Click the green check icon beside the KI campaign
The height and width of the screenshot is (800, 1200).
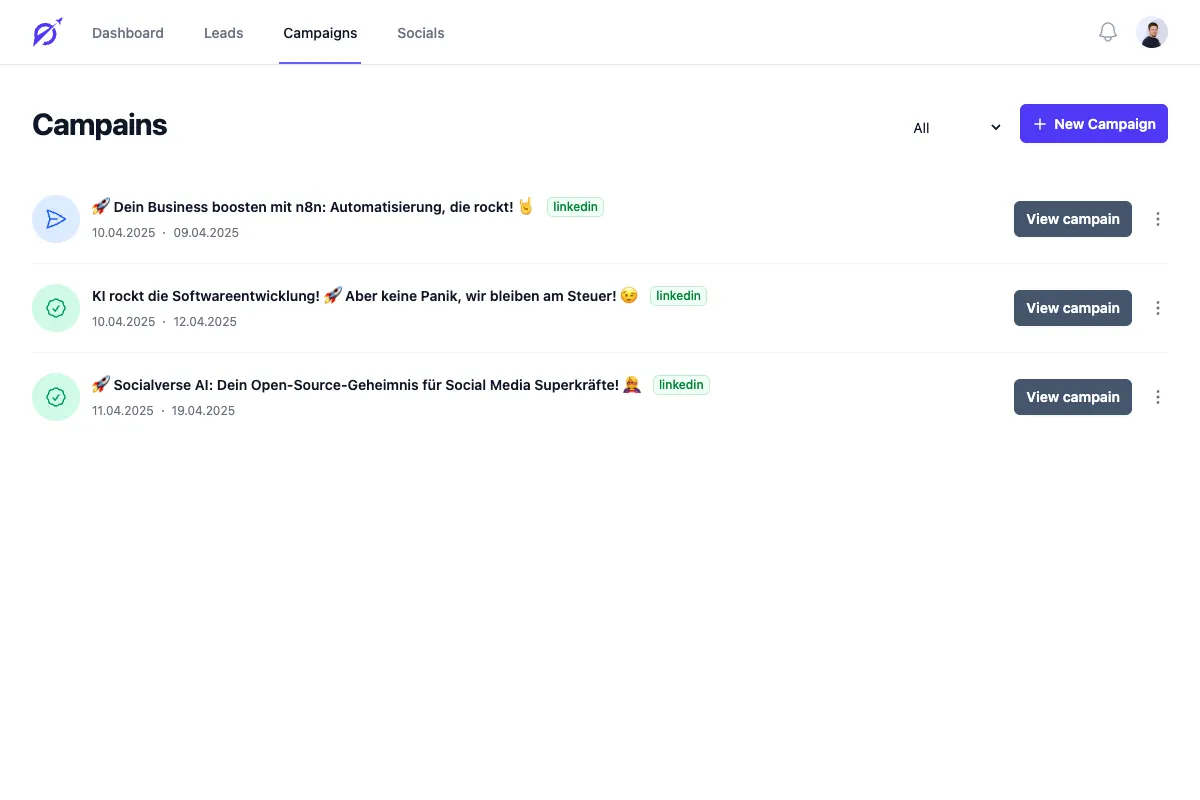click(x=55, y=307)
